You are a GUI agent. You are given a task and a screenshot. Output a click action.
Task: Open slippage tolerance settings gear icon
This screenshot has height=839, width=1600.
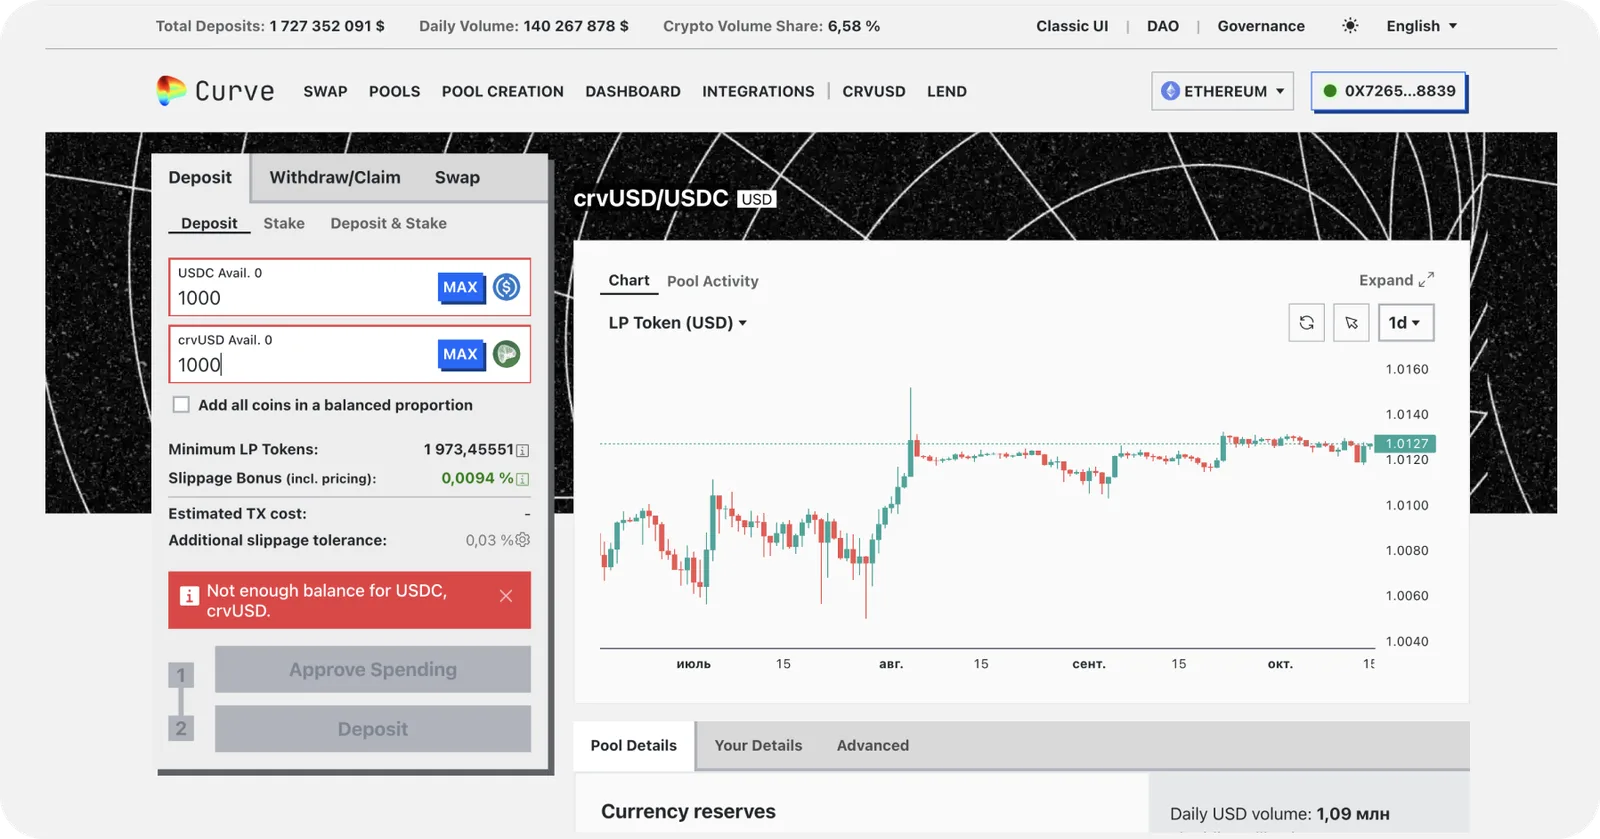523,539
